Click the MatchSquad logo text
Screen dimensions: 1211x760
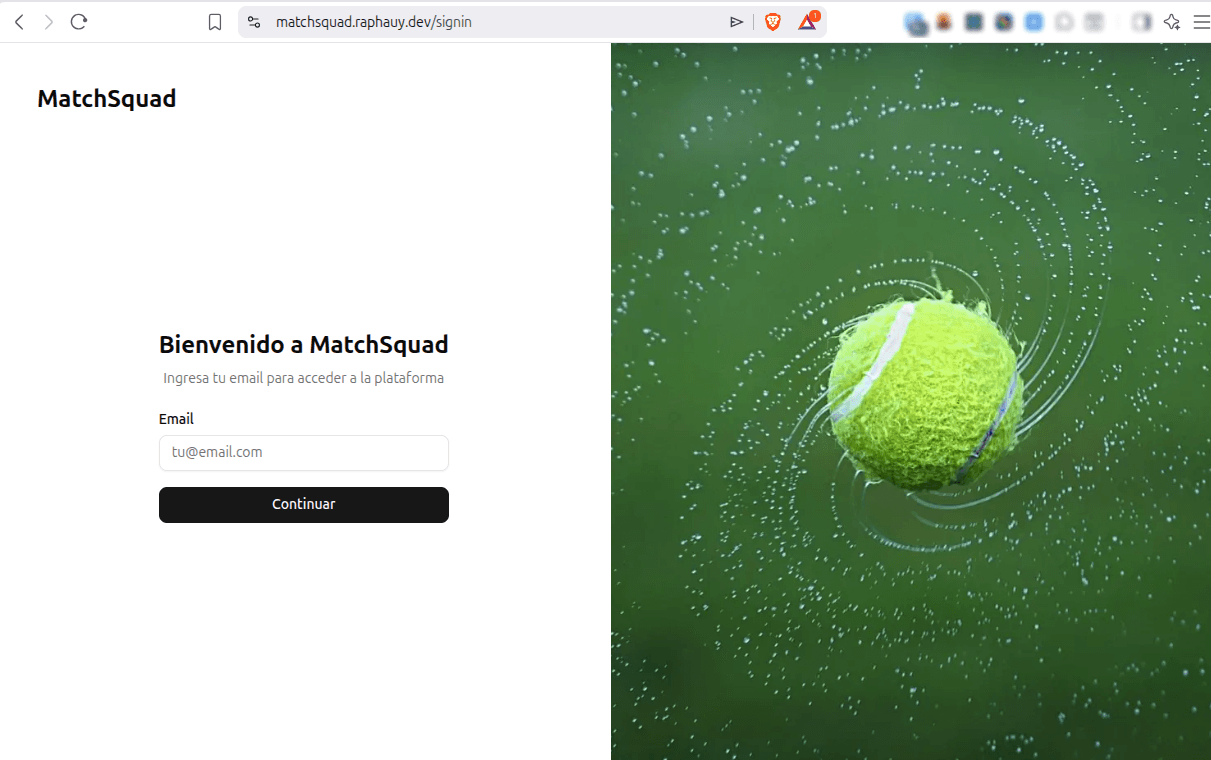click(107, 99)
